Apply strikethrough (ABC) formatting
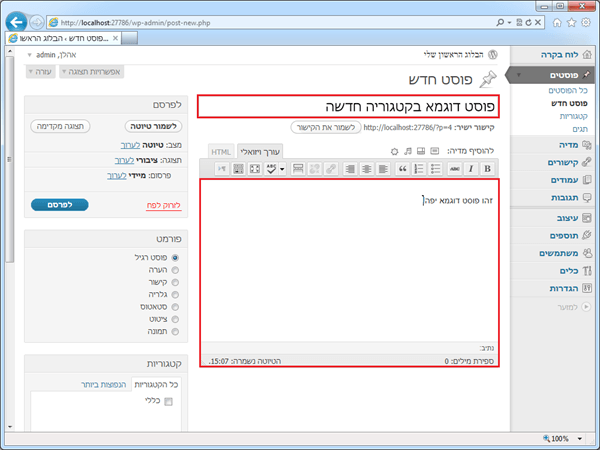The width and height of the screenshot is (600, 450). click(x=454, y=169)
